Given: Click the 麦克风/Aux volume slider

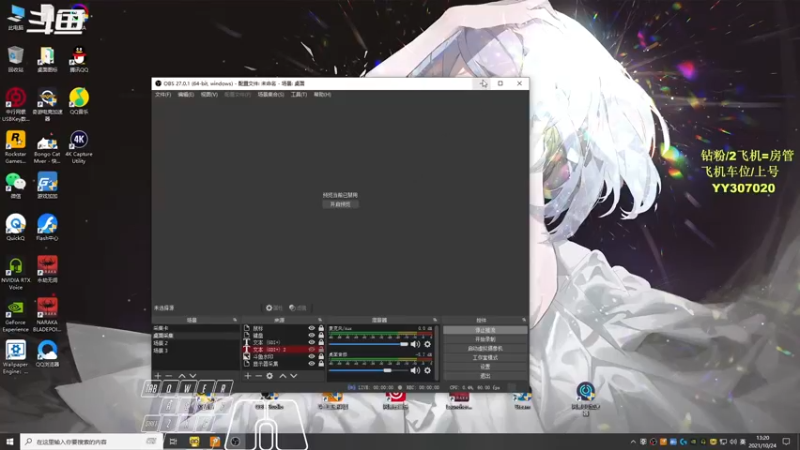Looking at the screenshot, I should [x=368, y=344].
